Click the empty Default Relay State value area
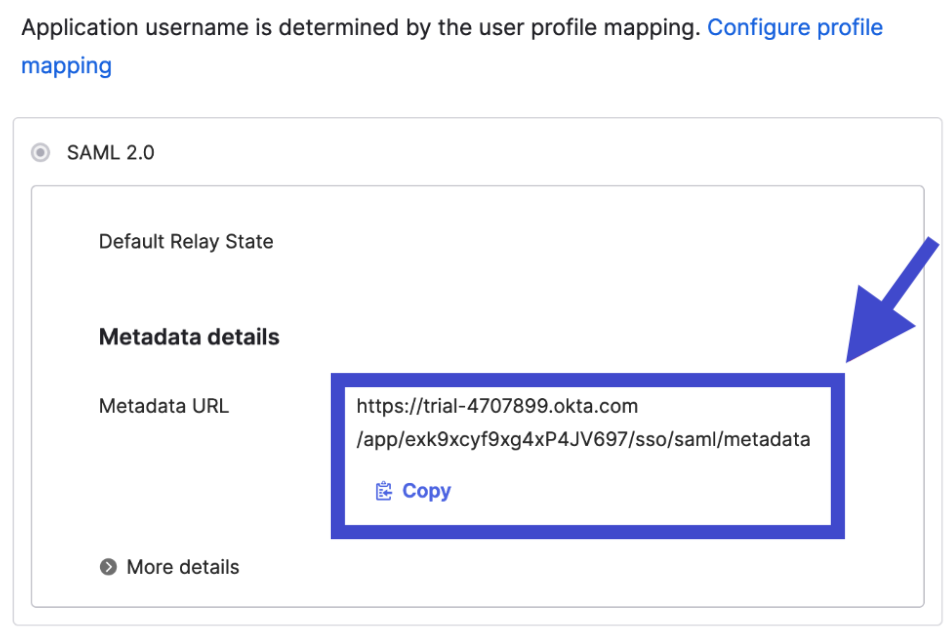 (x=580, y=241)
